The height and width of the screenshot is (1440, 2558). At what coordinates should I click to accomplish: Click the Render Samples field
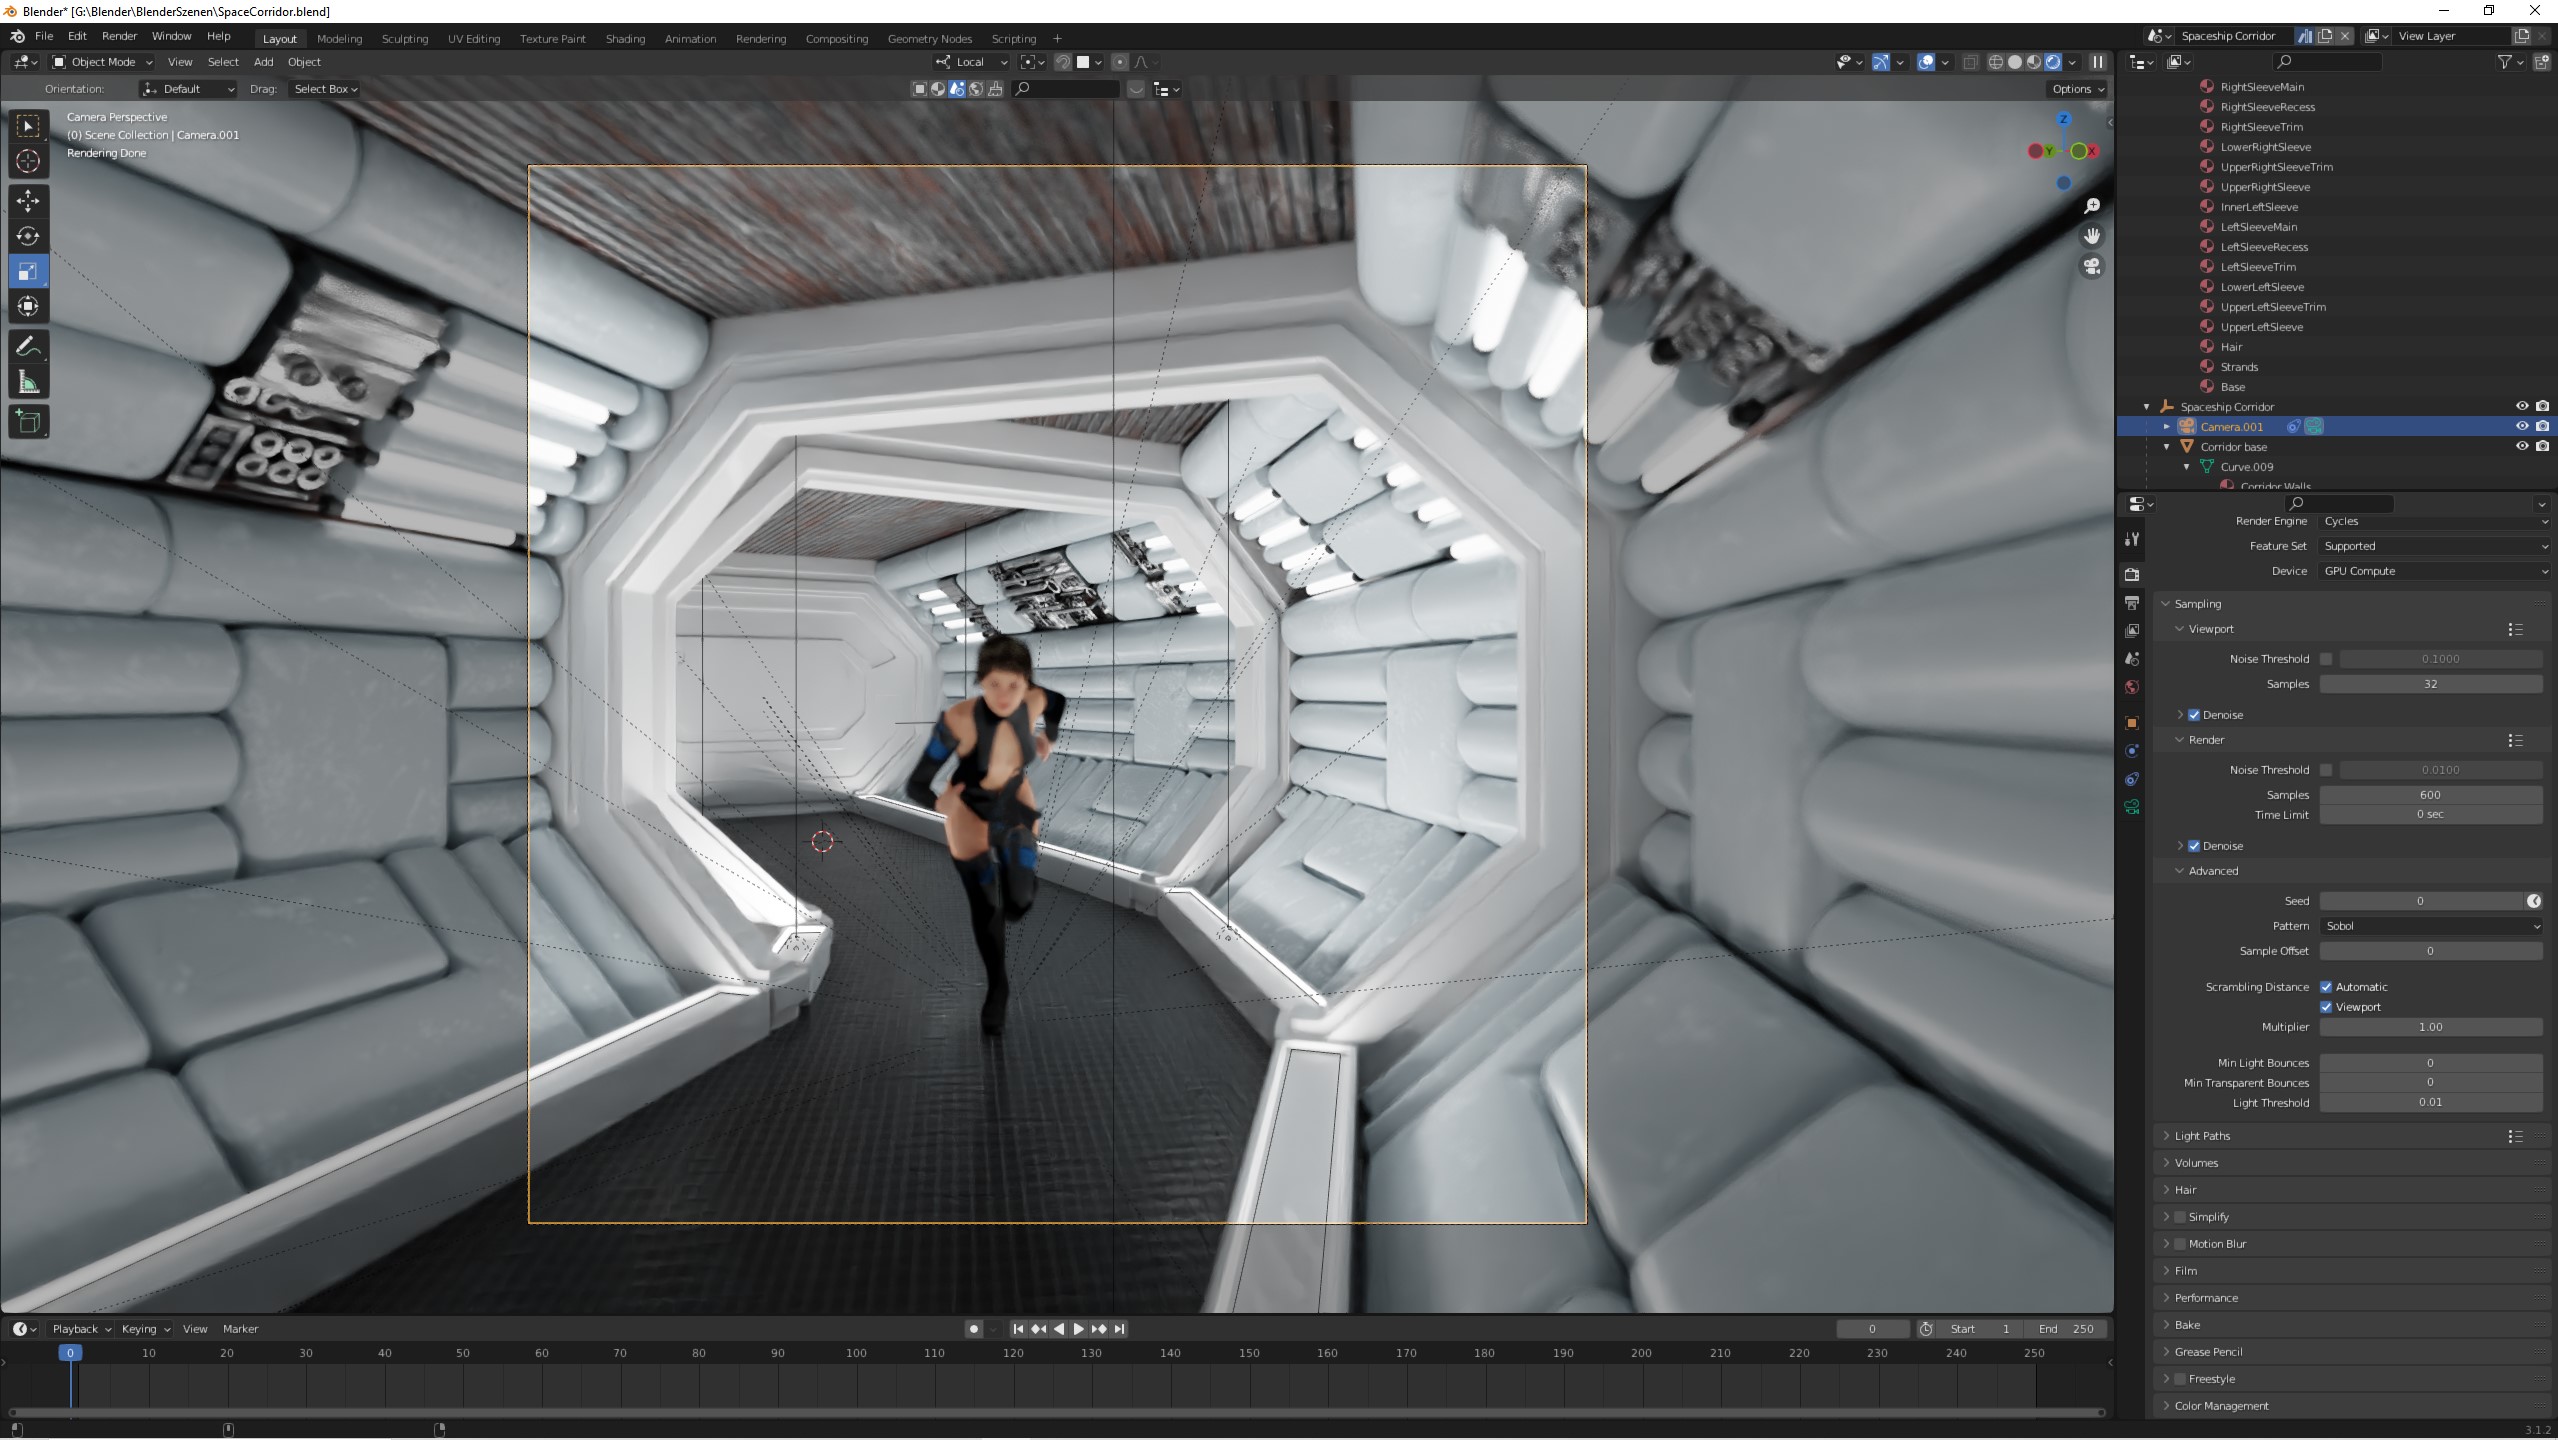(x=2430, y=795)
